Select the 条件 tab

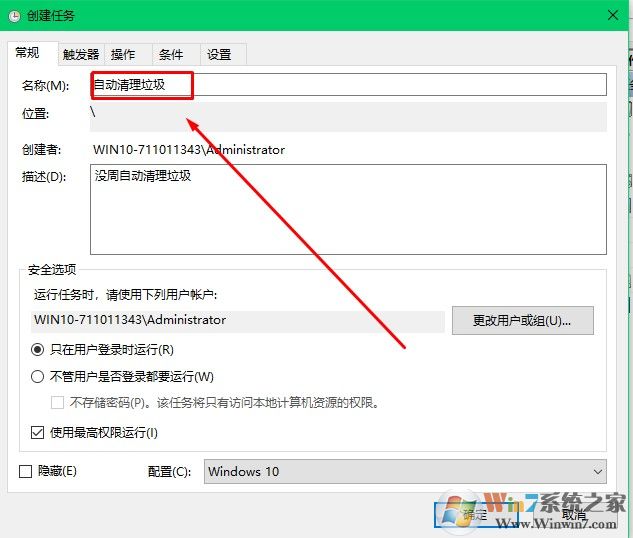[x=171, y=55]
